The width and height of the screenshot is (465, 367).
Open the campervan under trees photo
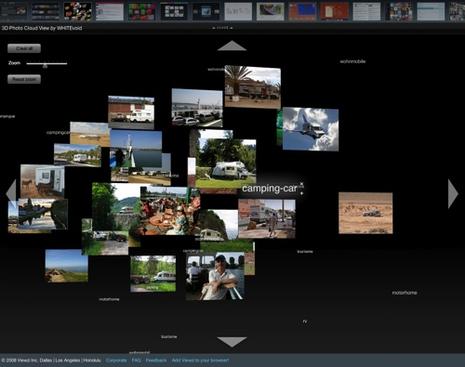(226, 163)
